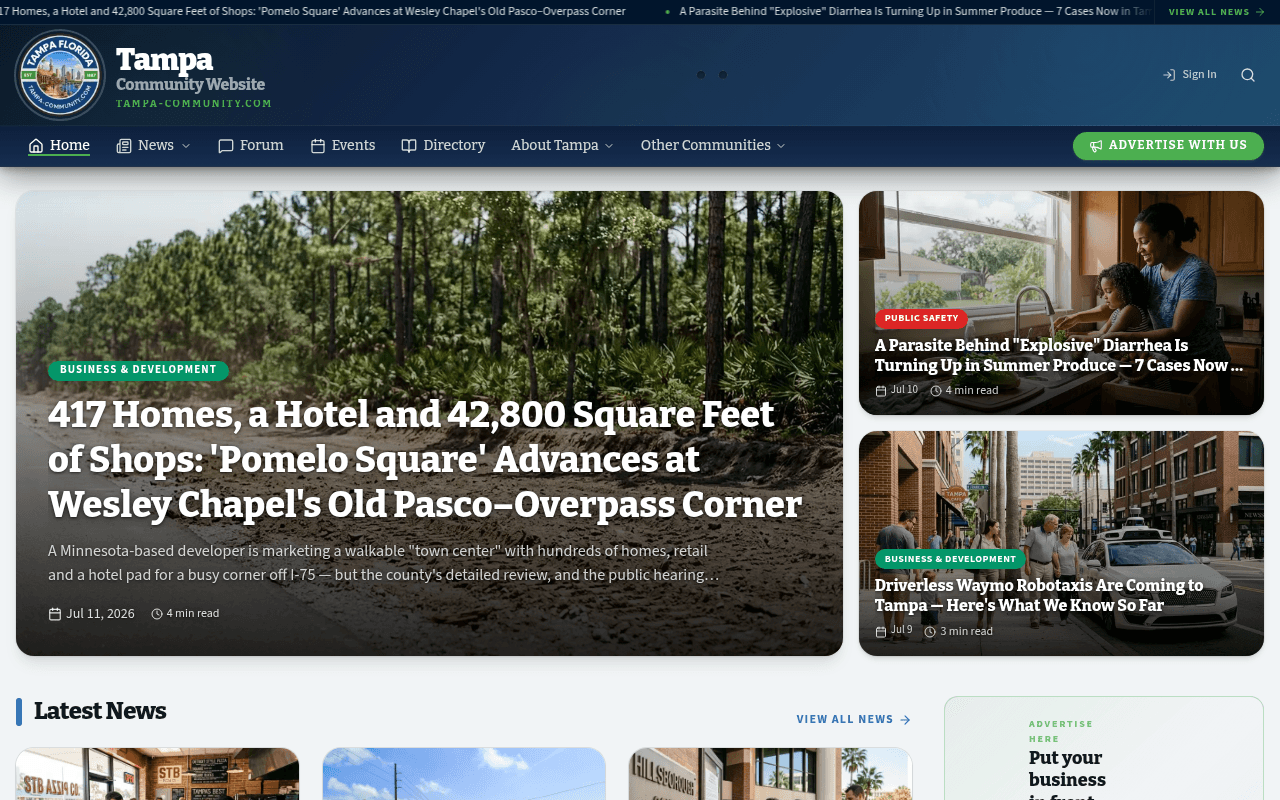Click the Forum speech bubble icon
1280x800 pixels.
point(226,146)
